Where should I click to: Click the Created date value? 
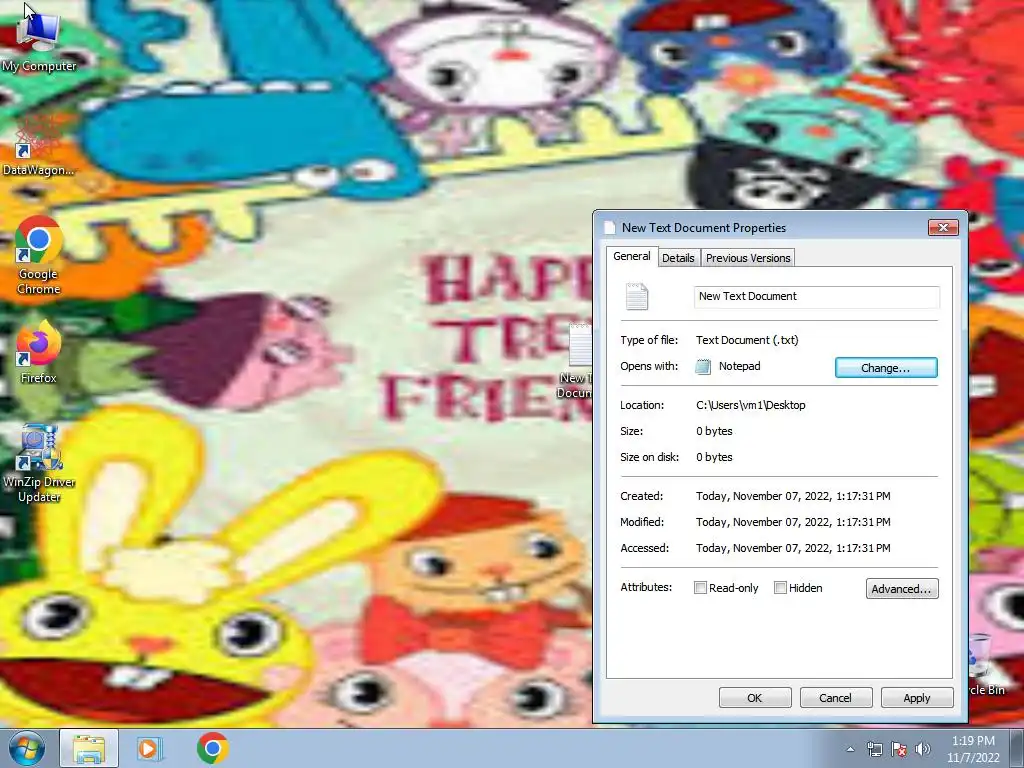click(x=793, y=496)
